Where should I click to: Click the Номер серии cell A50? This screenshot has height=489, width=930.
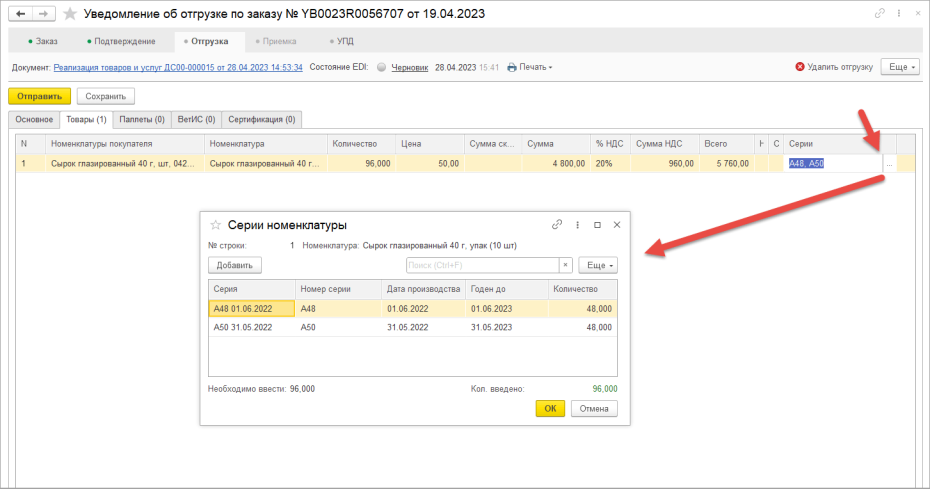[338, 327]
